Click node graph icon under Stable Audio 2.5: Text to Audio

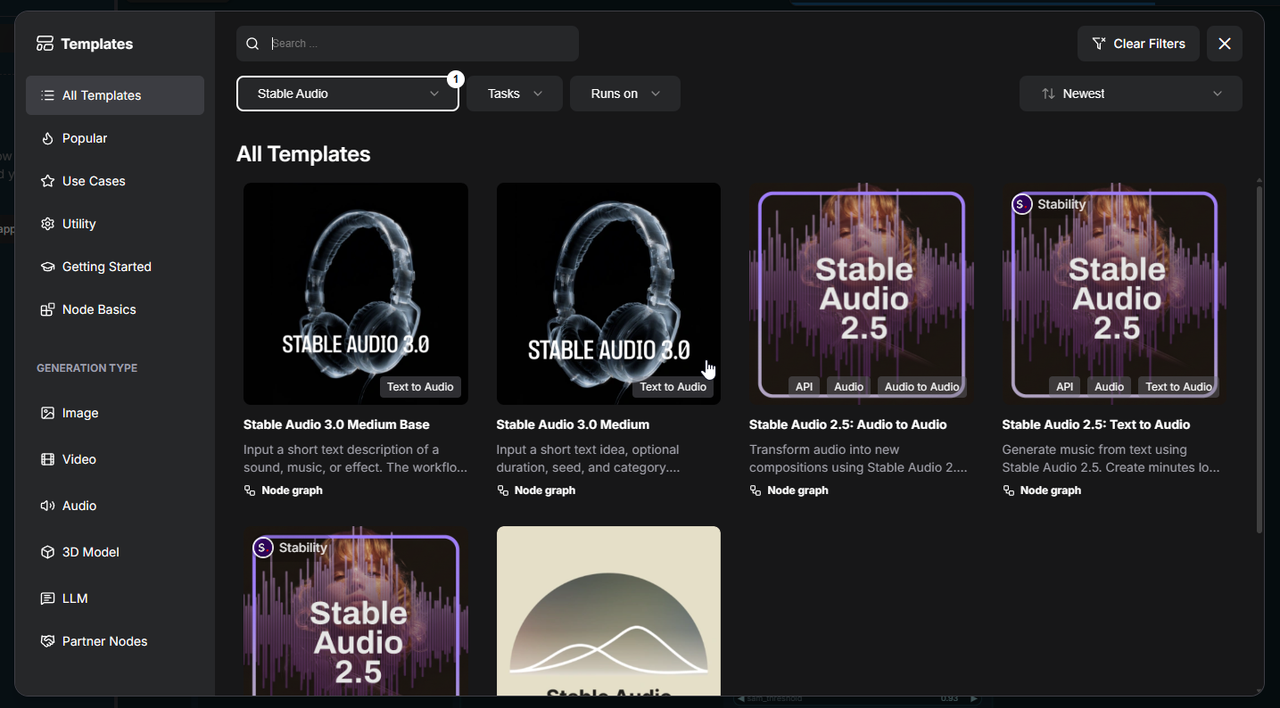click(1008, 491)
